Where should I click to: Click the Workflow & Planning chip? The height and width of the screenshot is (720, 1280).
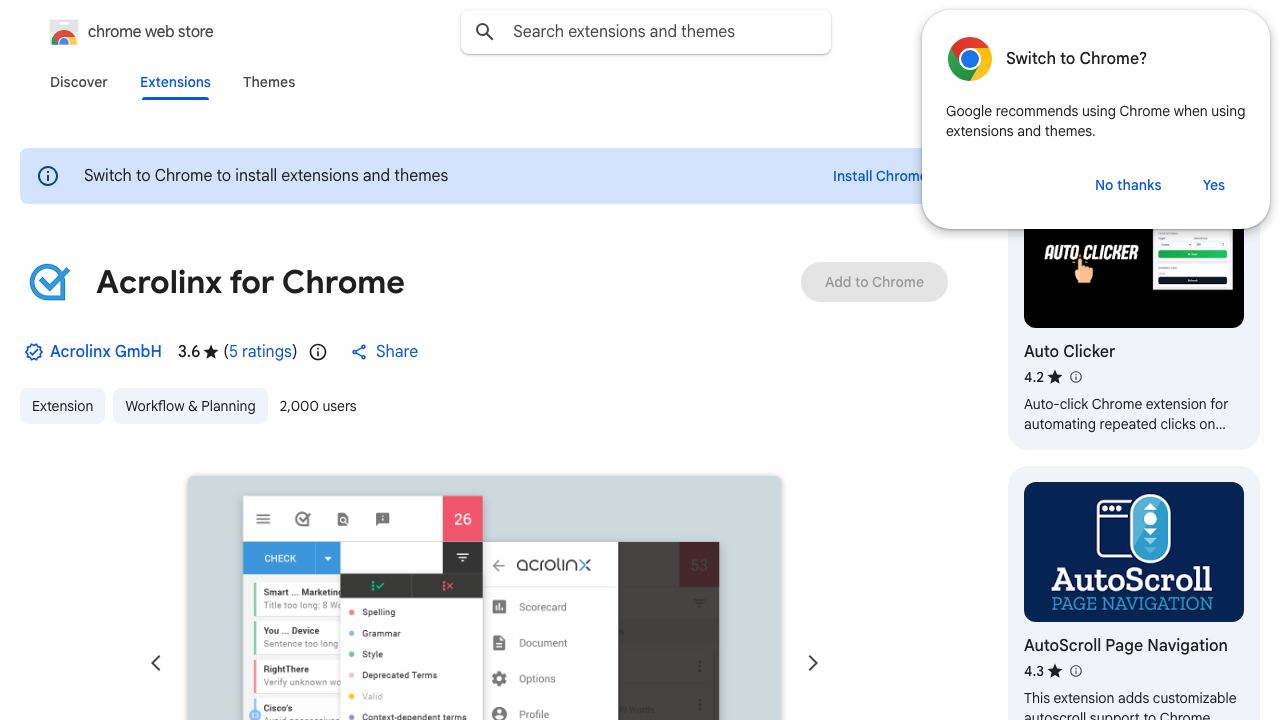click(x=190, y=406)
